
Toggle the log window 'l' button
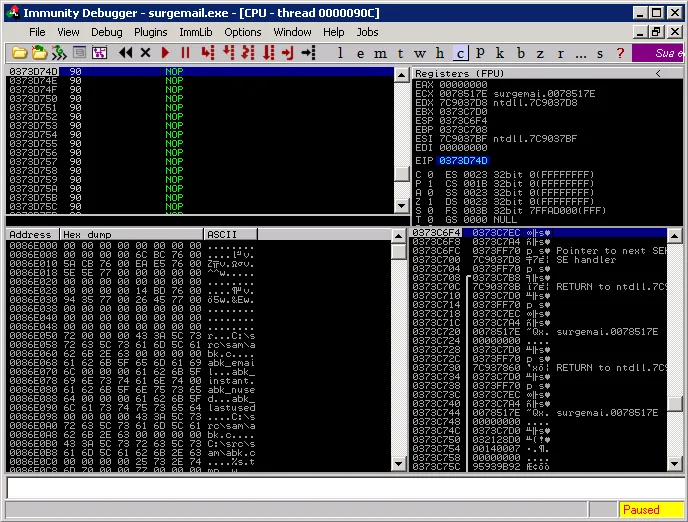pos(341,52)
